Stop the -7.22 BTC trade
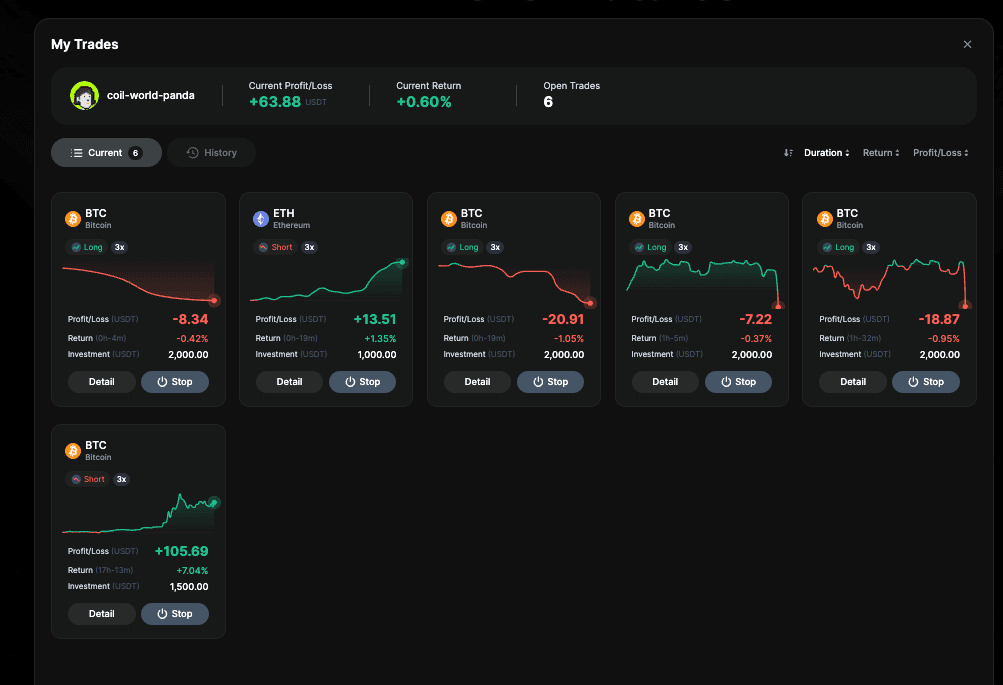This screenshot has height=685, width=1003. pyautogui.click(x=738, y=382)
